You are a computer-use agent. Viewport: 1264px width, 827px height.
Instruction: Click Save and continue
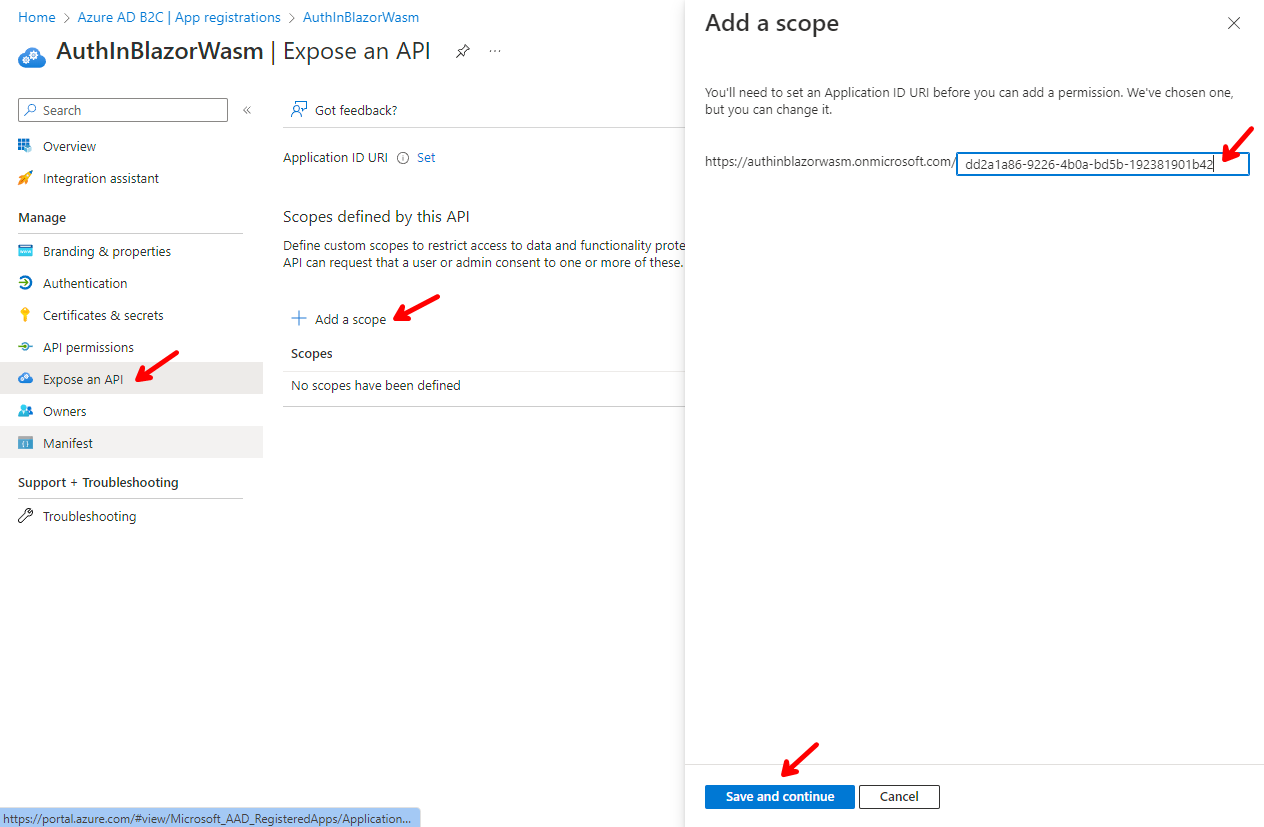(780, 796)
